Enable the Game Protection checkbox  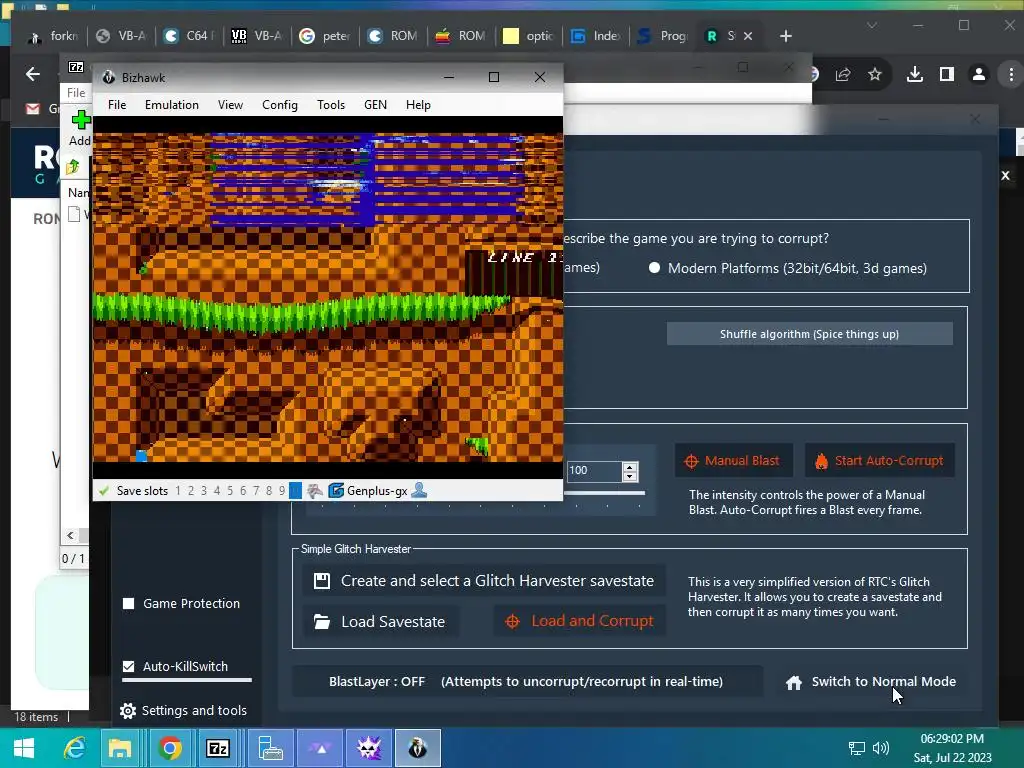pyautogui.click(x=129, y=603)
